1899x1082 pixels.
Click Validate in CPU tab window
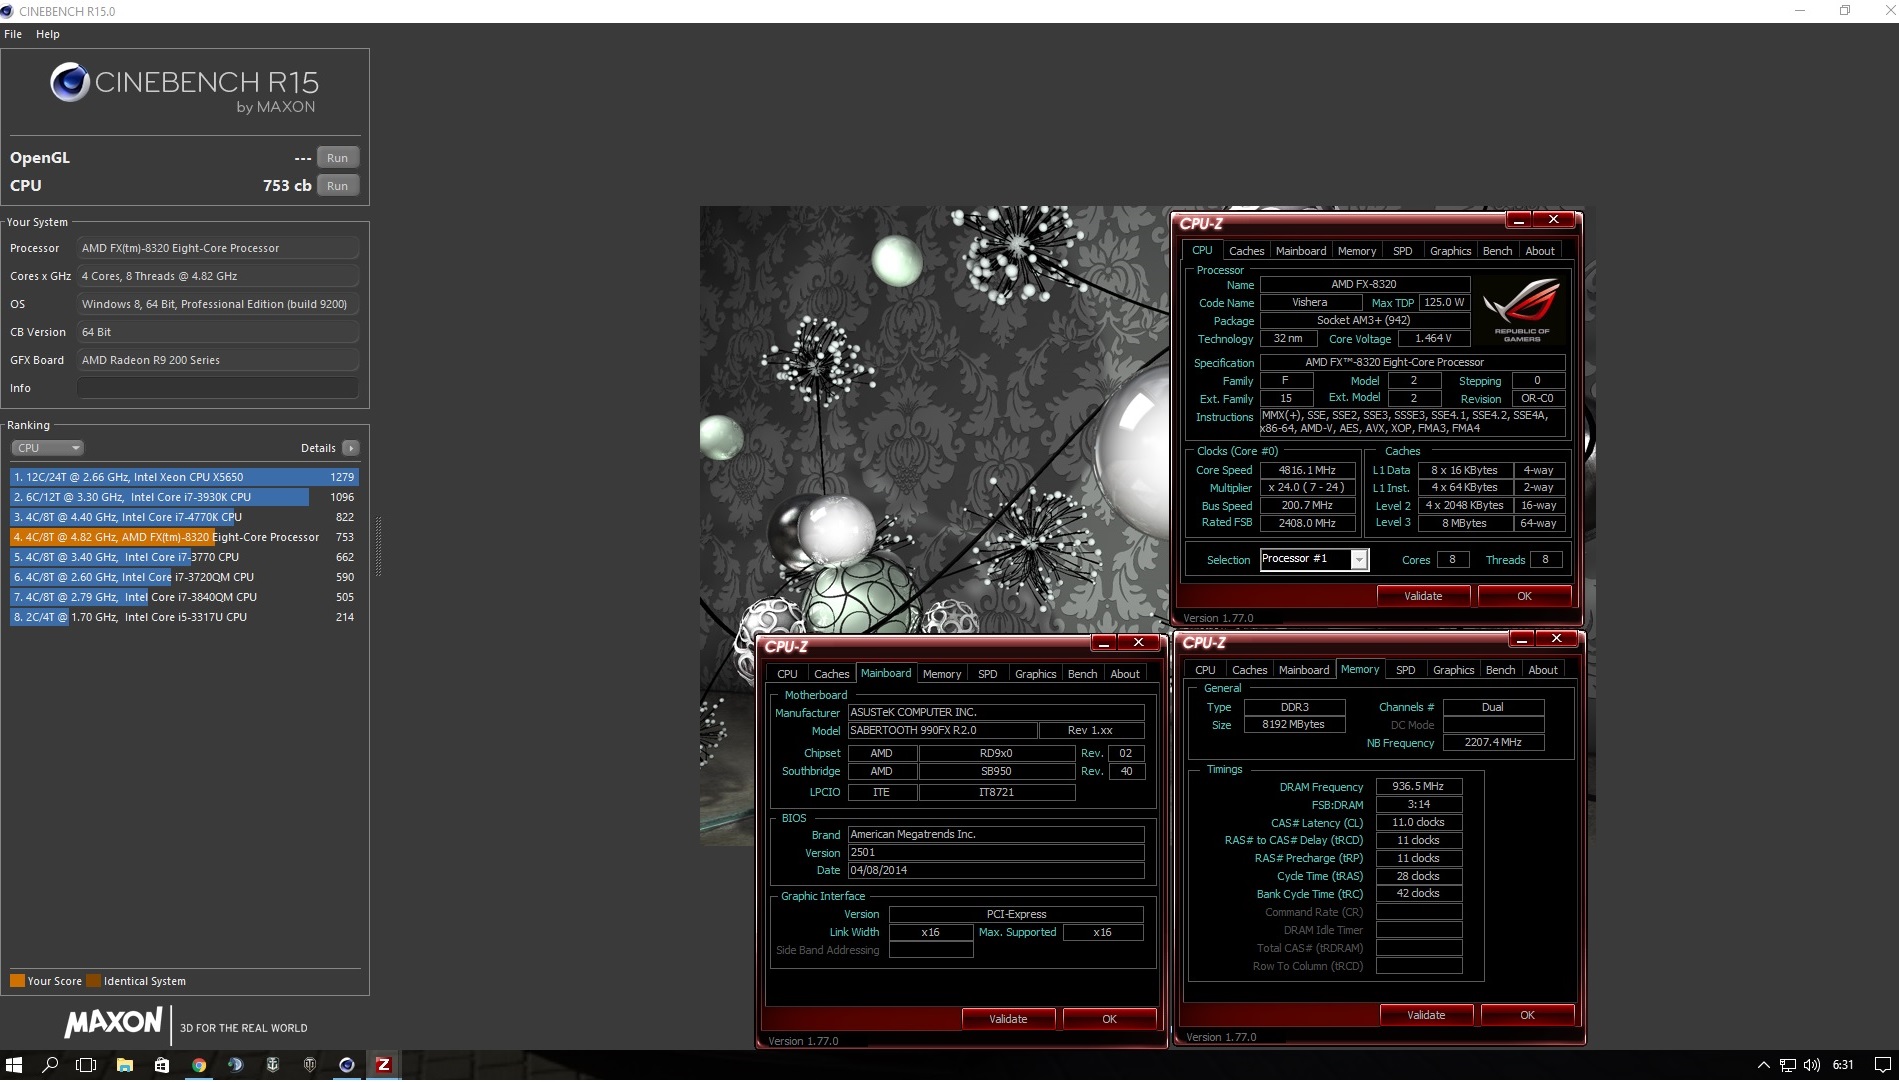click(1423, 596)
